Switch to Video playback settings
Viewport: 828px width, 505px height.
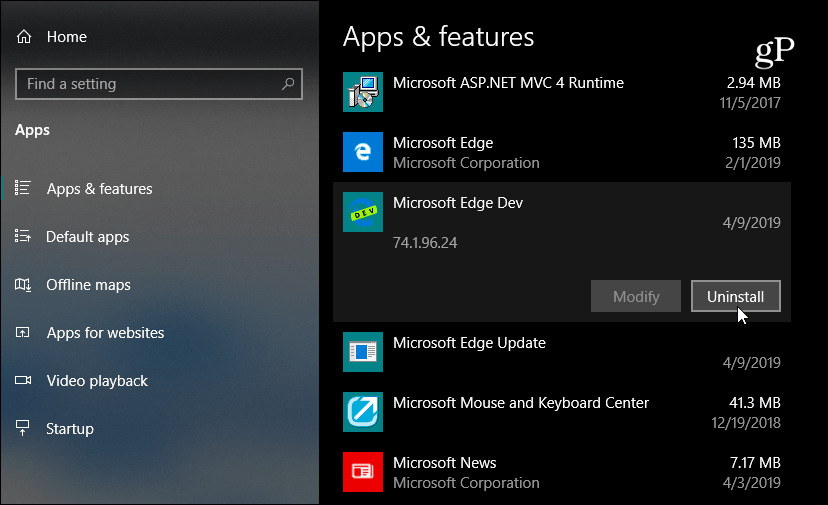coord(97,381)
